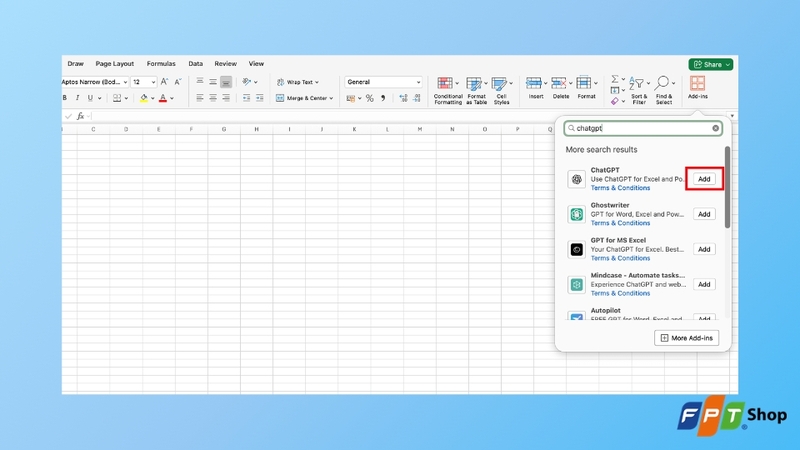Open Cell Styles gallery
Image resolution: width=800 pixels, height=450 pixels.
tap(501, 91)
